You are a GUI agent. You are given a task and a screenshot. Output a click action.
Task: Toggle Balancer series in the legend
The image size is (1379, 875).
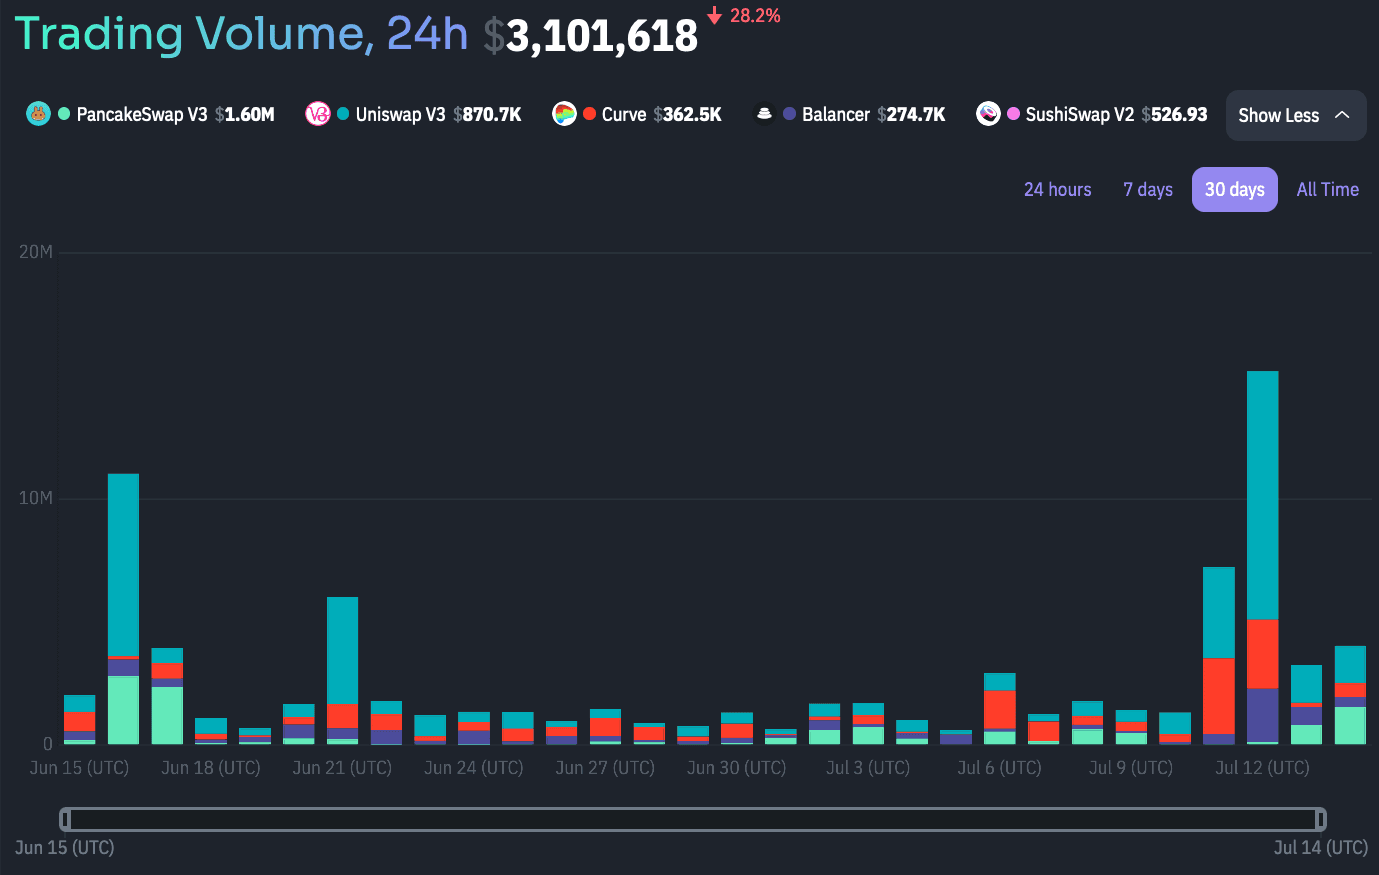click(x=835, y=115)
